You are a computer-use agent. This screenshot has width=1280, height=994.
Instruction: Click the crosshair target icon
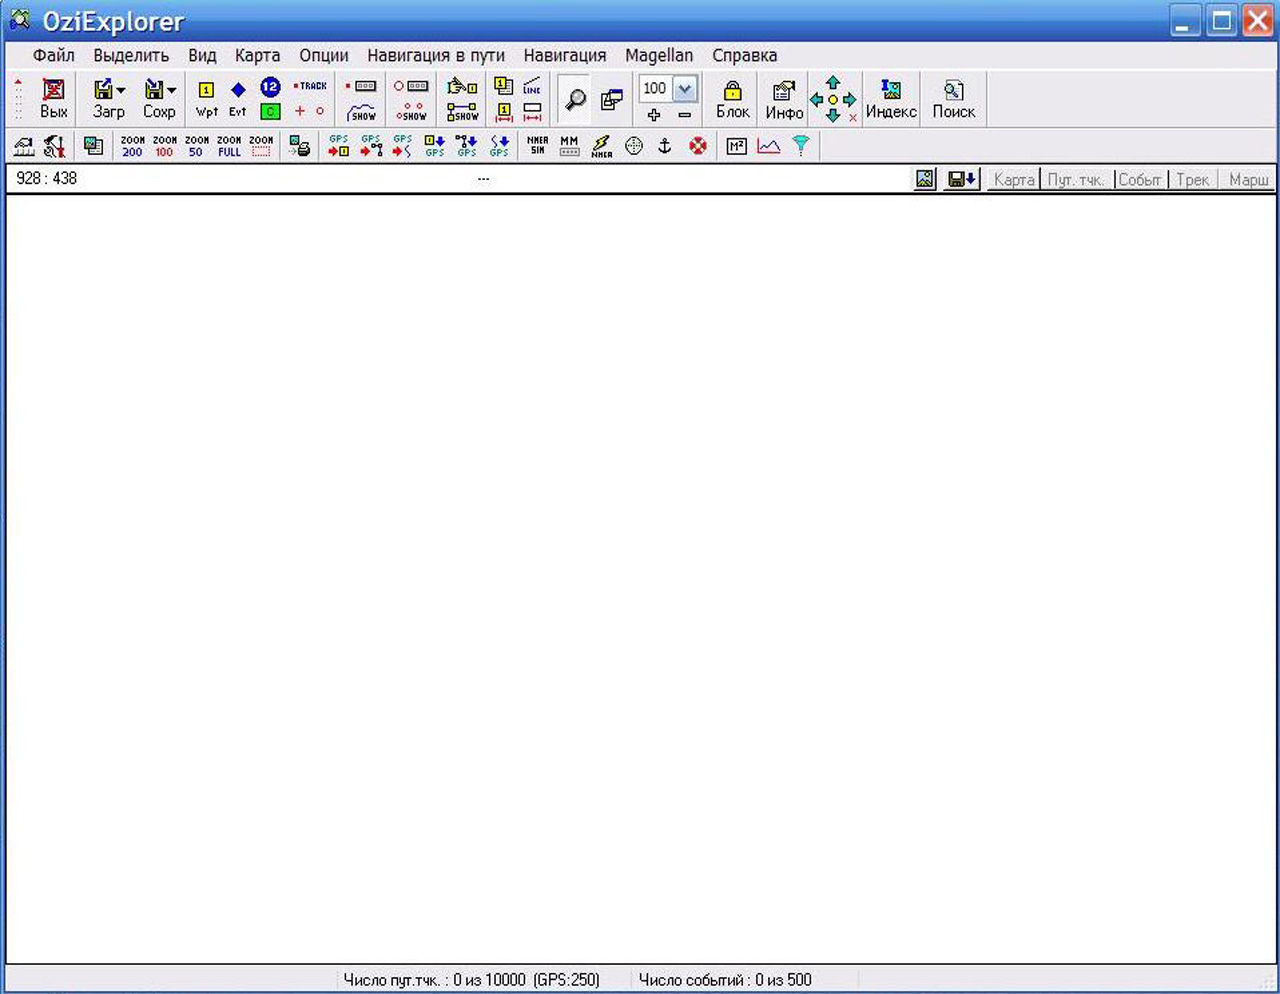tap(634, 146)
